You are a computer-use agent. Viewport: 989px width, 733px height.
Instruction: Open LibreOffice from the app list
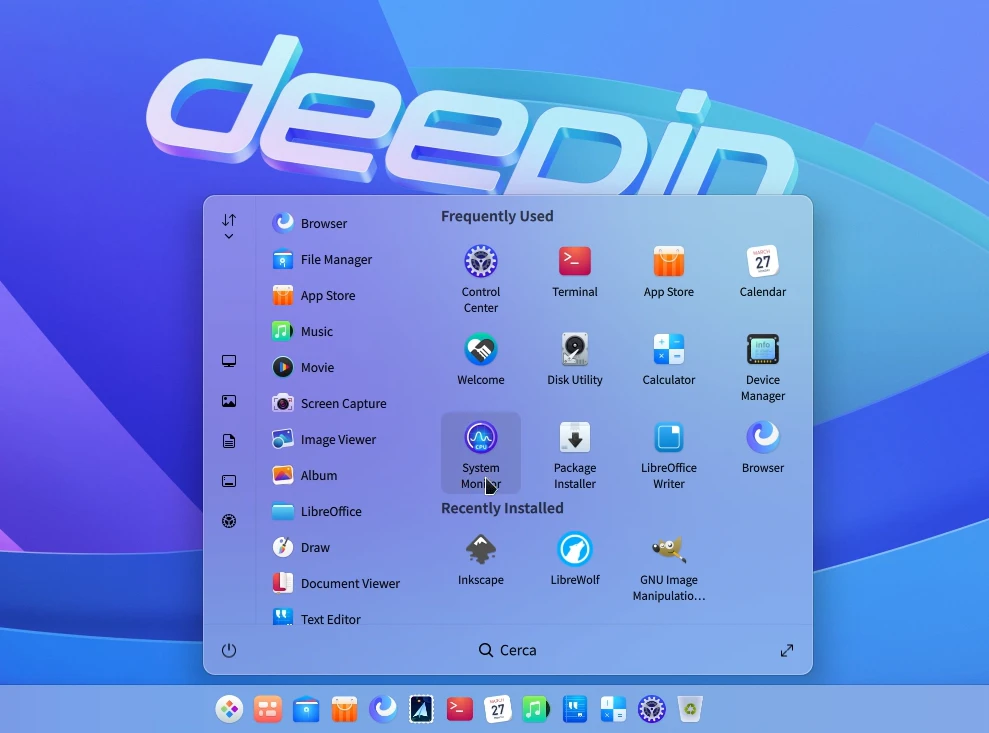pyautogui.click(x=330, y=511)
